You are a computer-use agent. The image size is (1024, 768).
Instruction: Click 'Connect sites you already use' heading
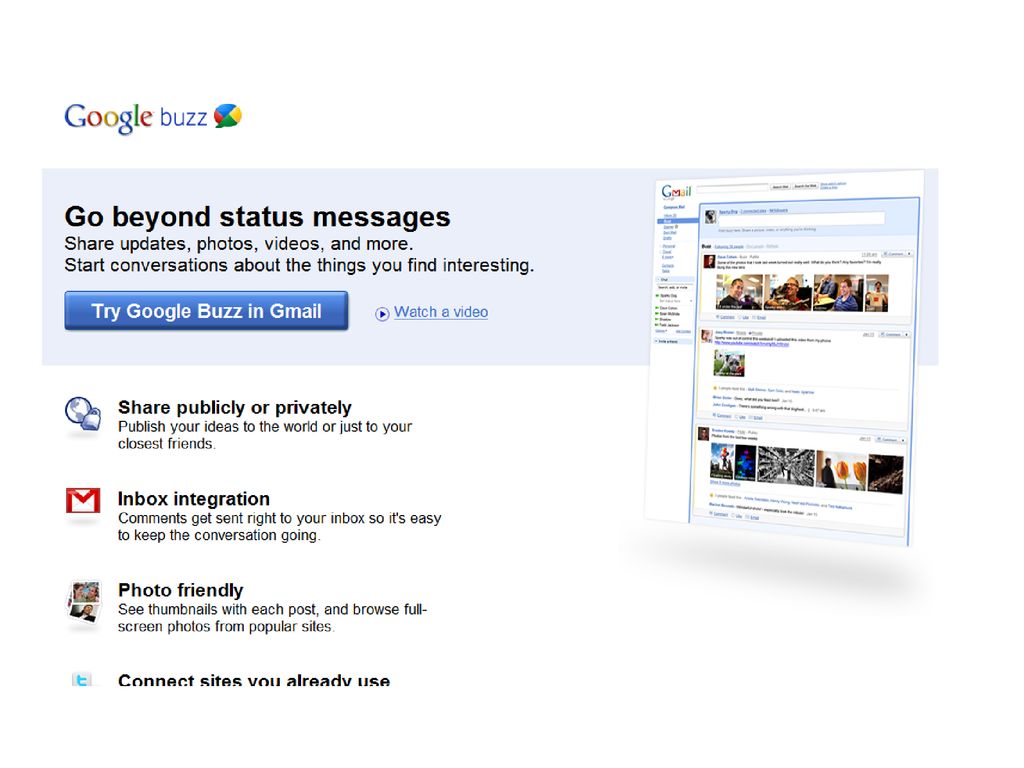click(253, 680)
